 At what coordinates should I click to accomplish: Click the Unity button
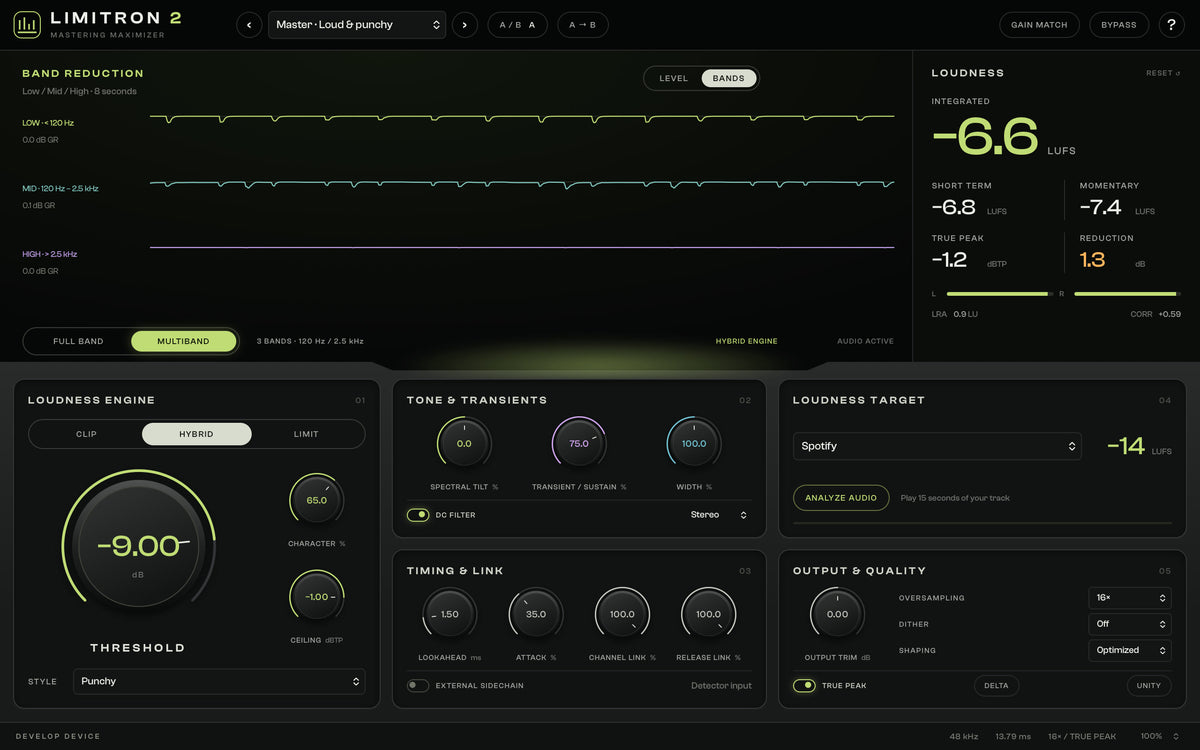pos(1149,685)
